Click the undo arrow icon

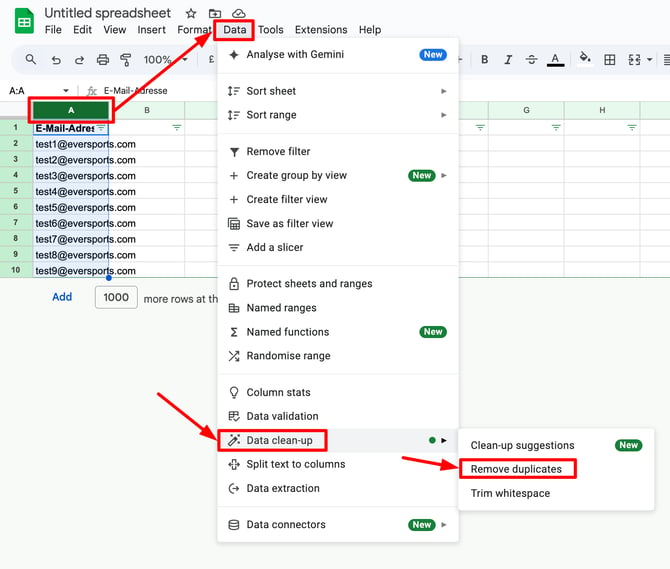(x=56, y=60)
